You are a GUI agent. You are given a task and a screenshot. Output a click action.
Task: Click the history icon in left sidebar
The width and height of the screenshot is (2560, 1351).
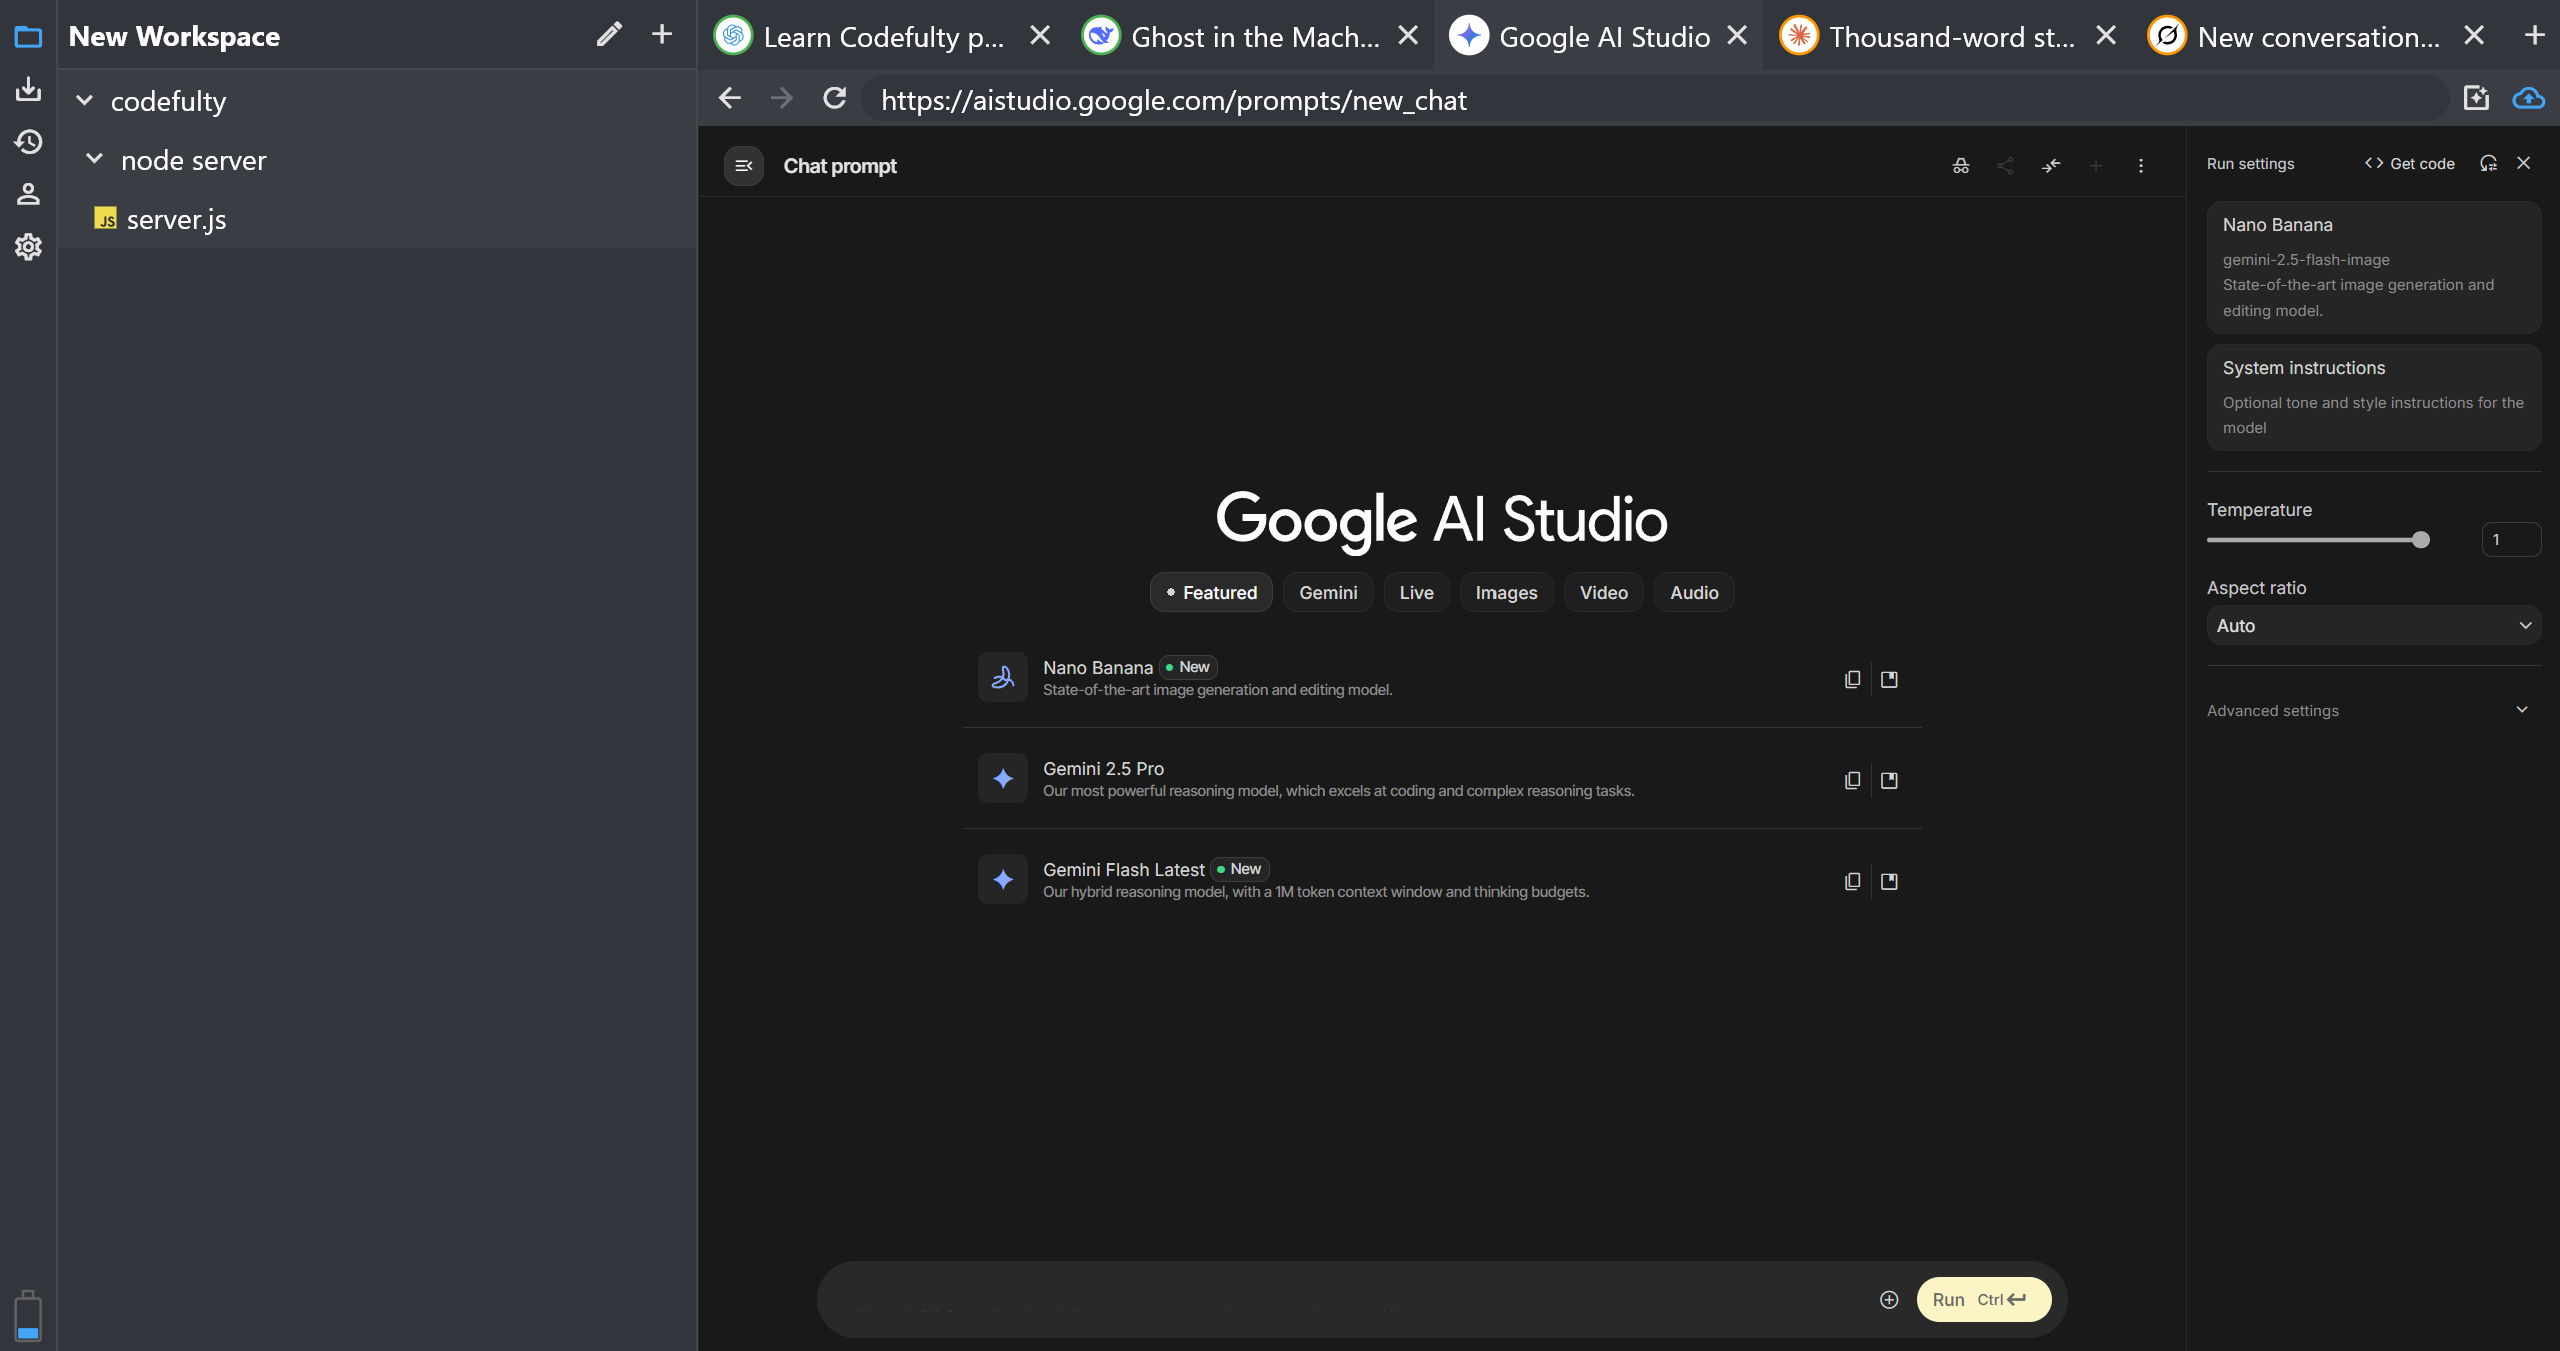28,142
